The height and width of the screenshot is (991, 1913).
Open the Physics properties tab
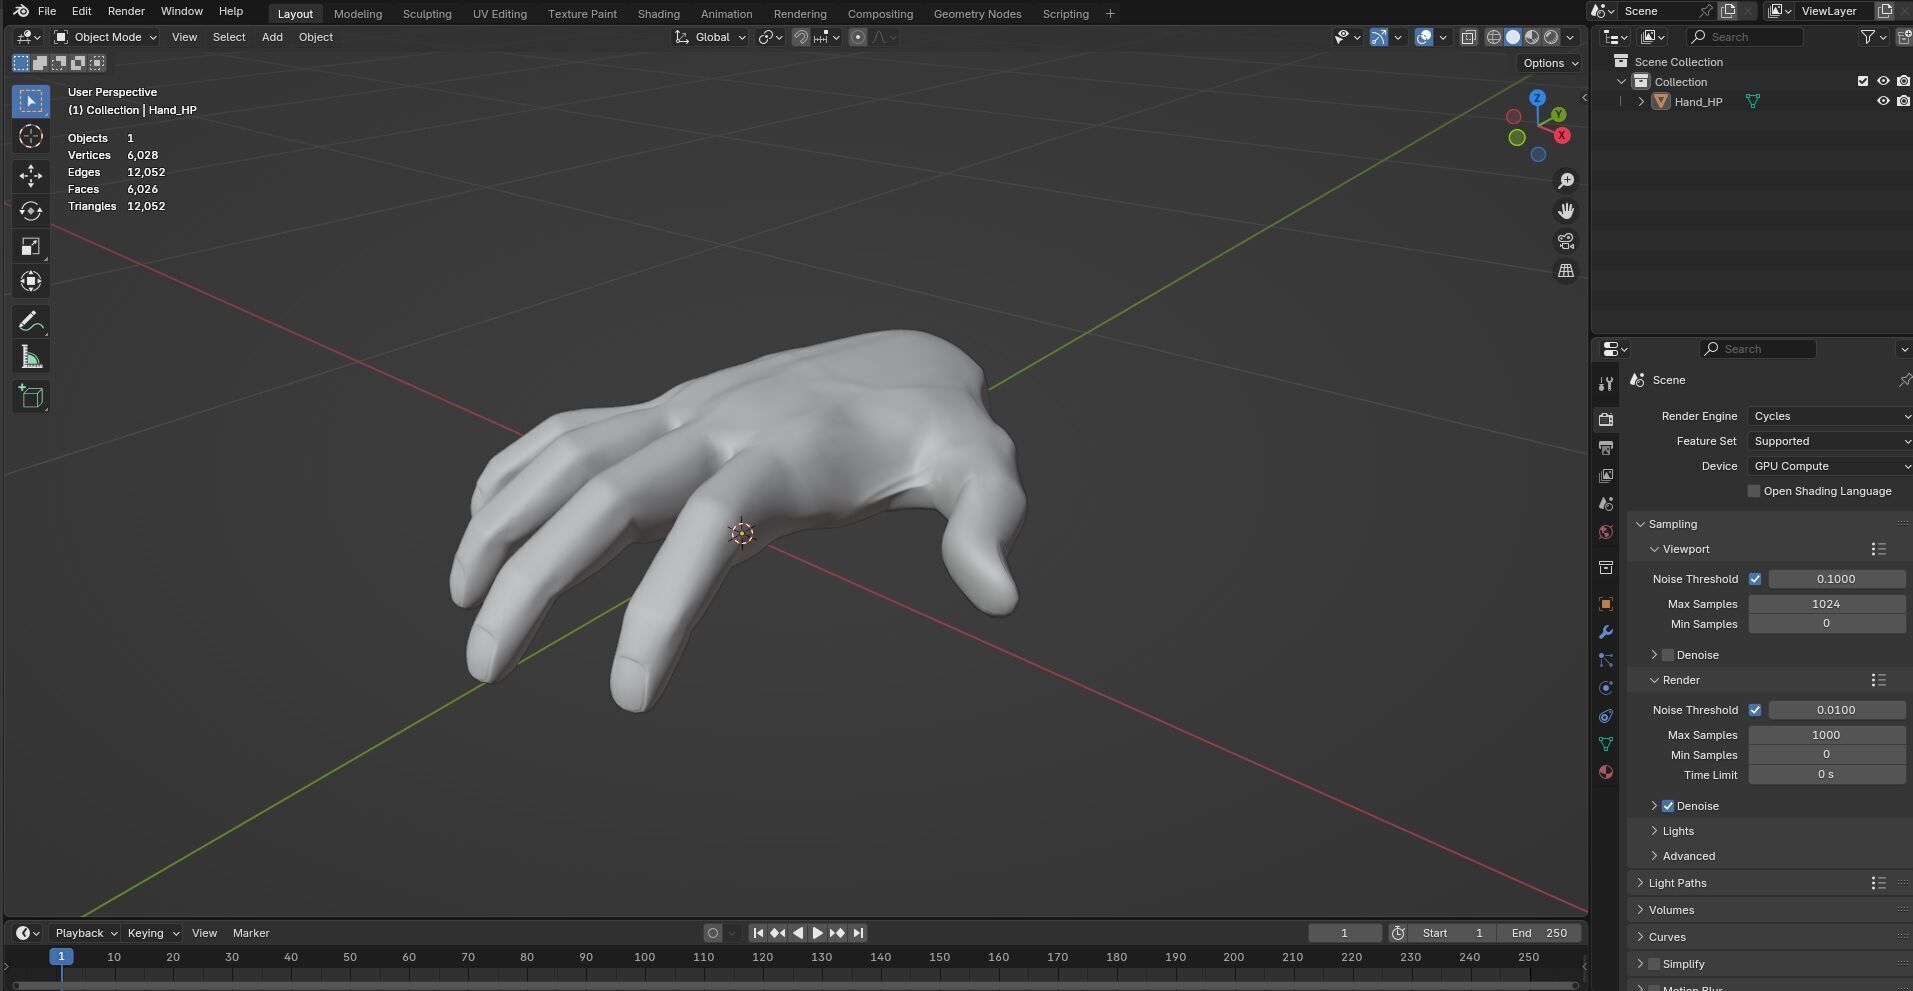1606,688
